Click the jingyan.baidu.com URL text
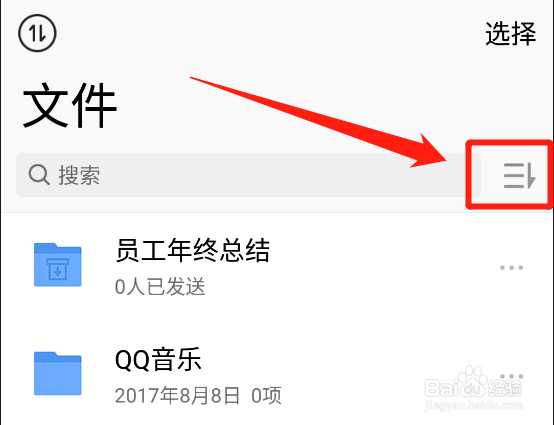 pos(473,405)
